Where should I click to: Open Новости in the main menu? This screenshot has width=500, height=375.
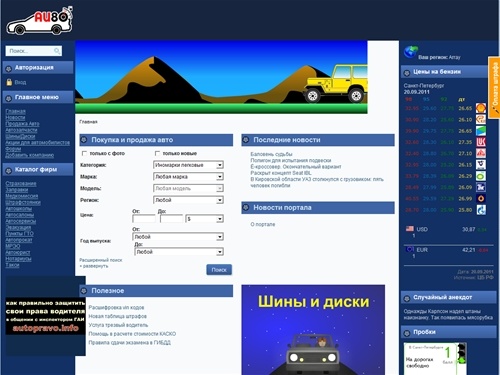click(15, 117)
